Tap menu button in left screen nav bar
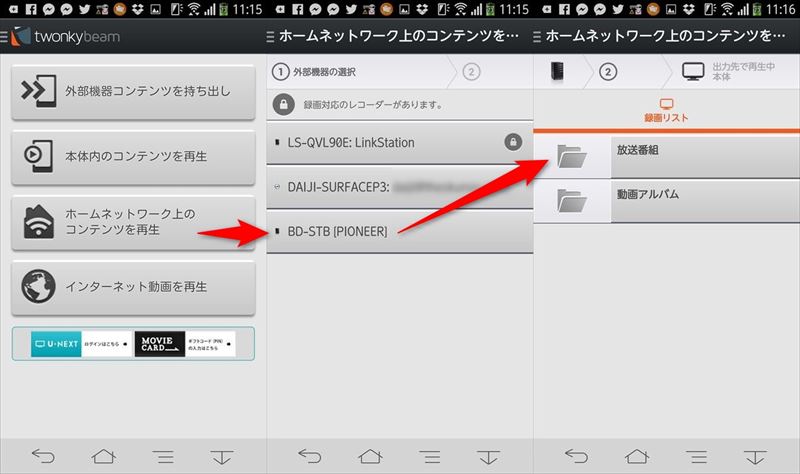 163,457
